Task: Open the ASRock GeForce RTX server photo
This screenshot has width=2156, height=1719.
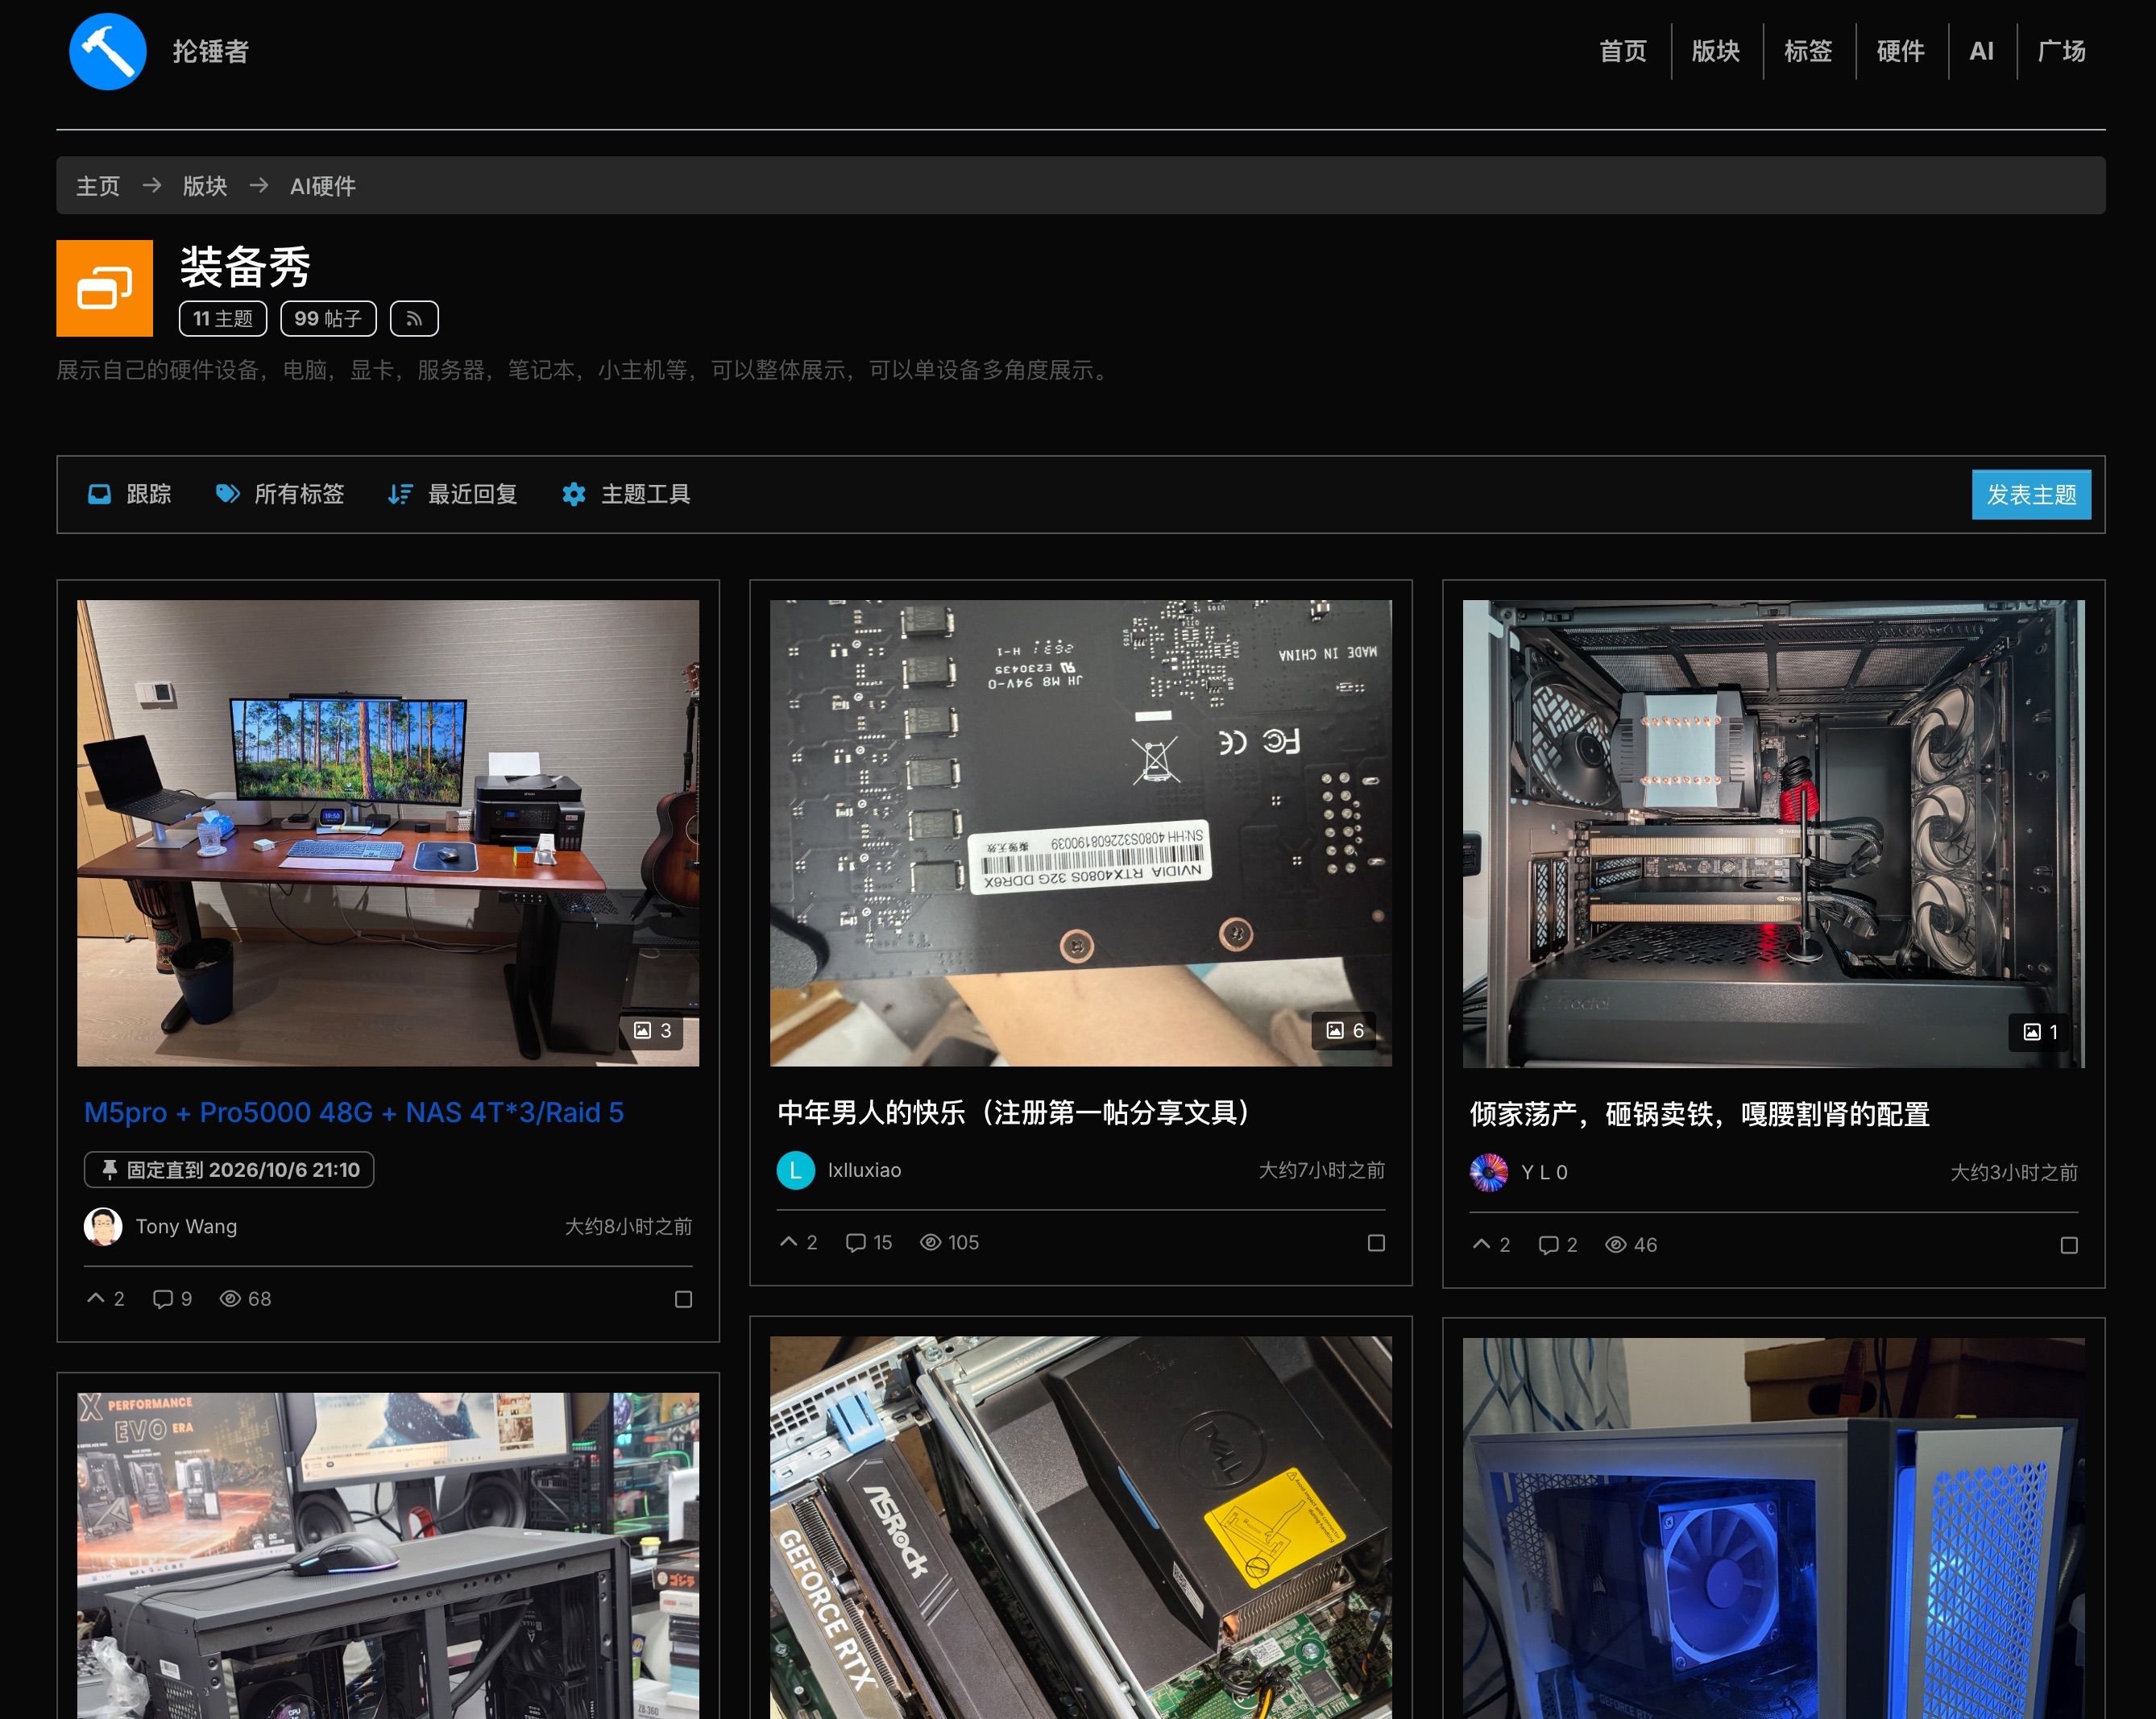Action: 1081,1527
